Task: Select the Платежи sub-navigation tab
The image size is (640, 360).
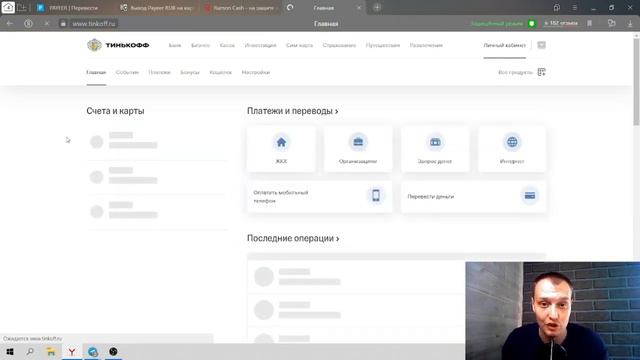Action: [x=159, y=72]
